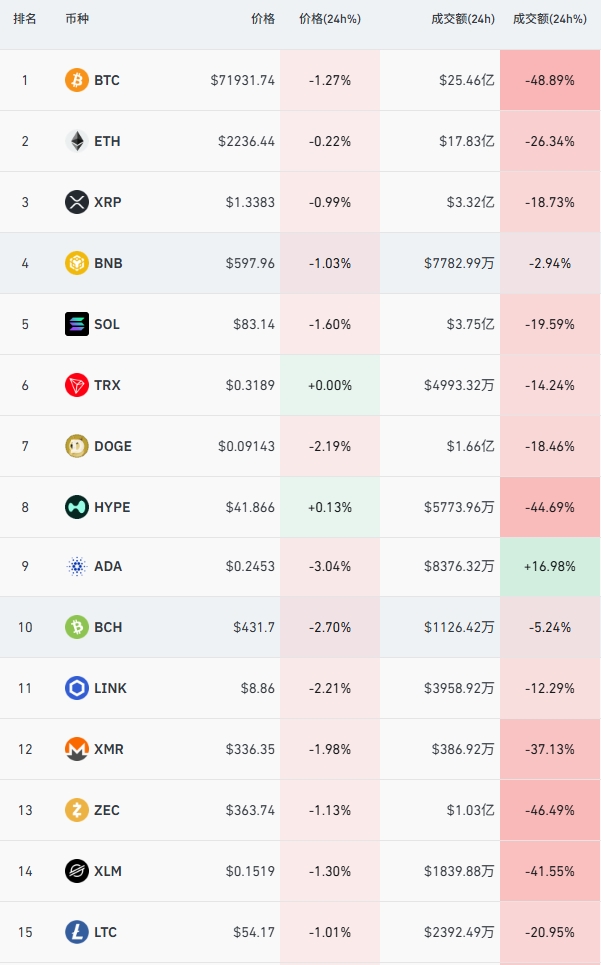Click the BTC Bitcoin coin icon
The width and height of the screenshot is (601, 965).
(x=77, y=80)
